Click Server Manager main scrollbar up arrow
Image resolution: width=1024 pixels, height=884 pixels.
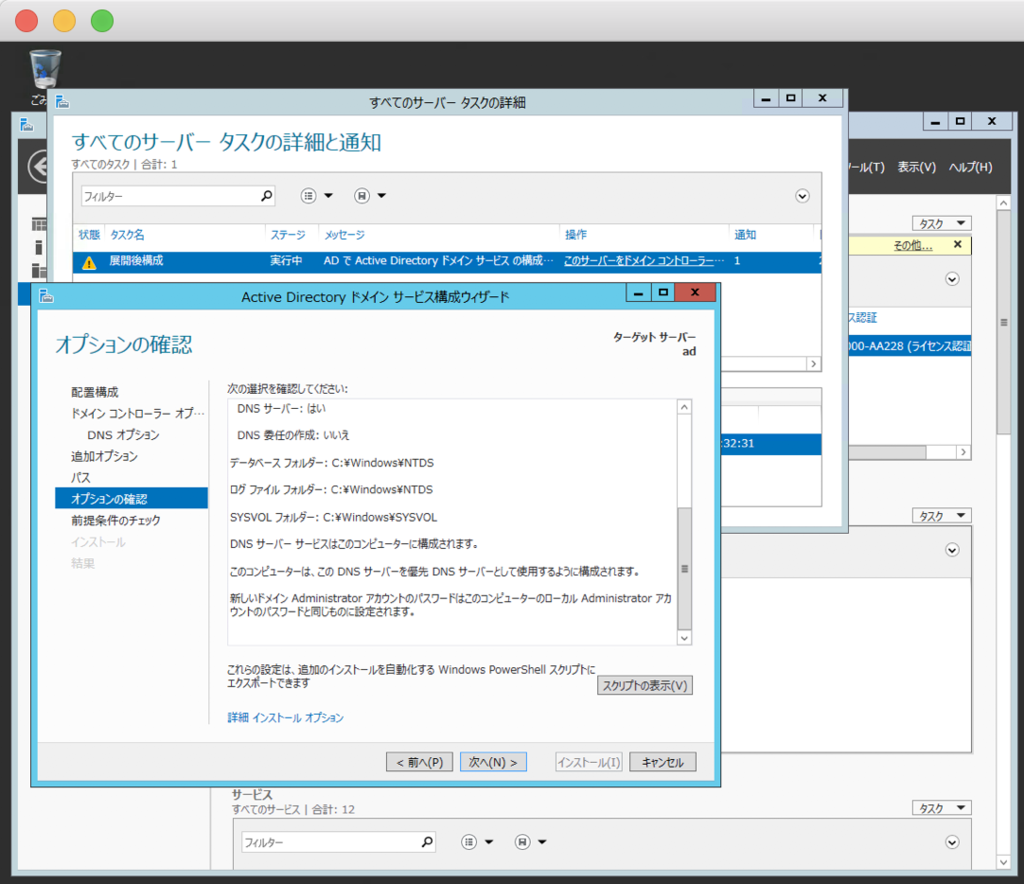coord(1004,204)
